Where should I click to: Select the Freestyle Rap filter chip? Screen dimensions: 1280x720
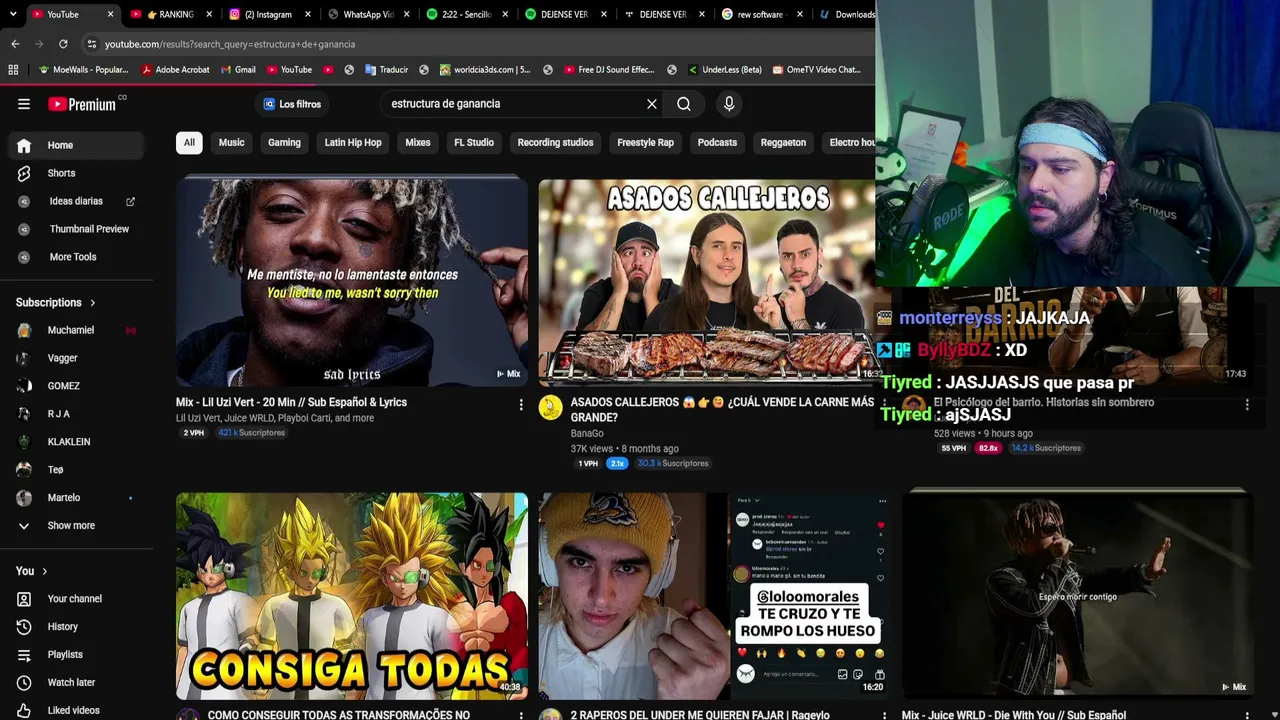pos(645,143)
